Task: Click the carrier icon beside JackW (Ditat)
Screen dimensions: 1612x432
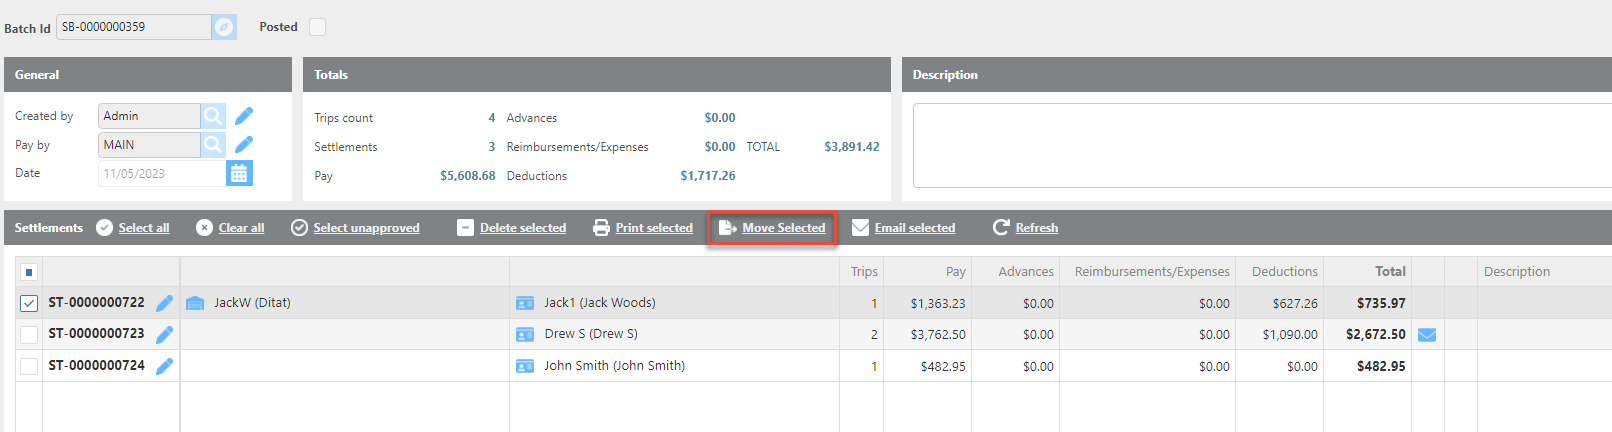Action: click(x=195, y=303)
